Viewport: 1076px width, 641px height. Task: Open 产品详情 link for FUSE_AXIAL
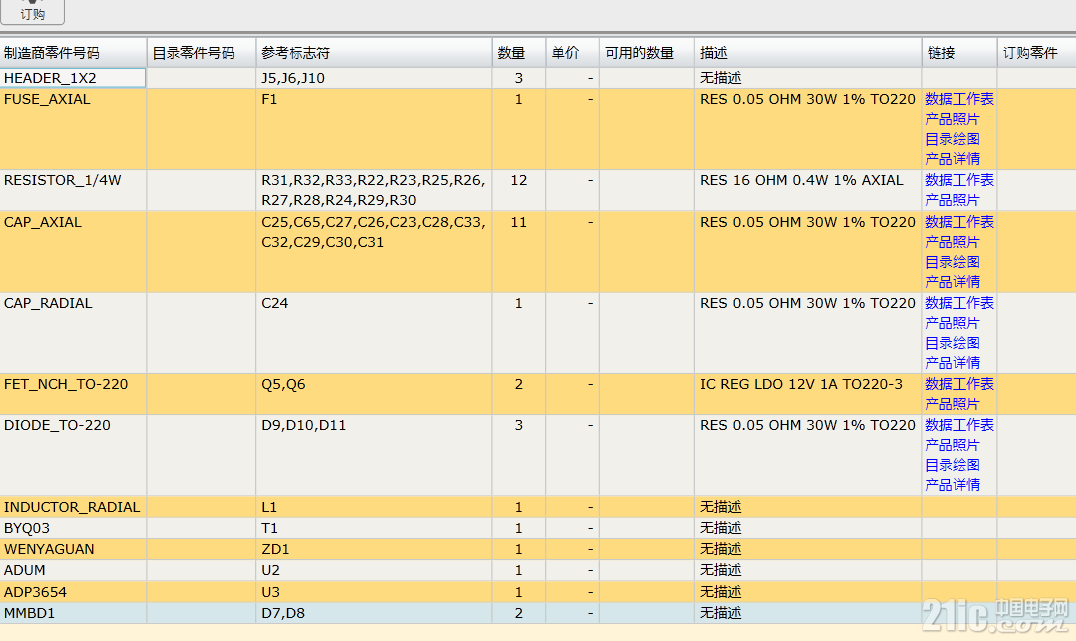click(x=952, y=159)
